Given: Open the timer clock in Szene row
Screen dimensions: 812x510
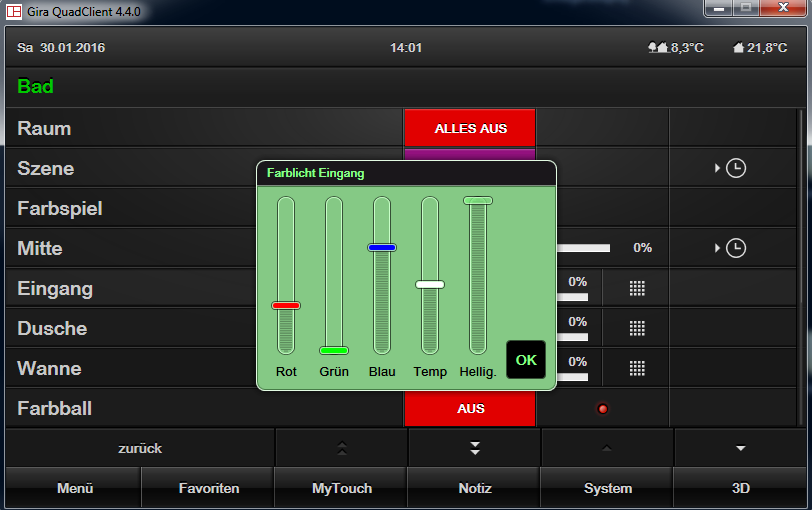Looking at the screenshot, I should 735,168.
